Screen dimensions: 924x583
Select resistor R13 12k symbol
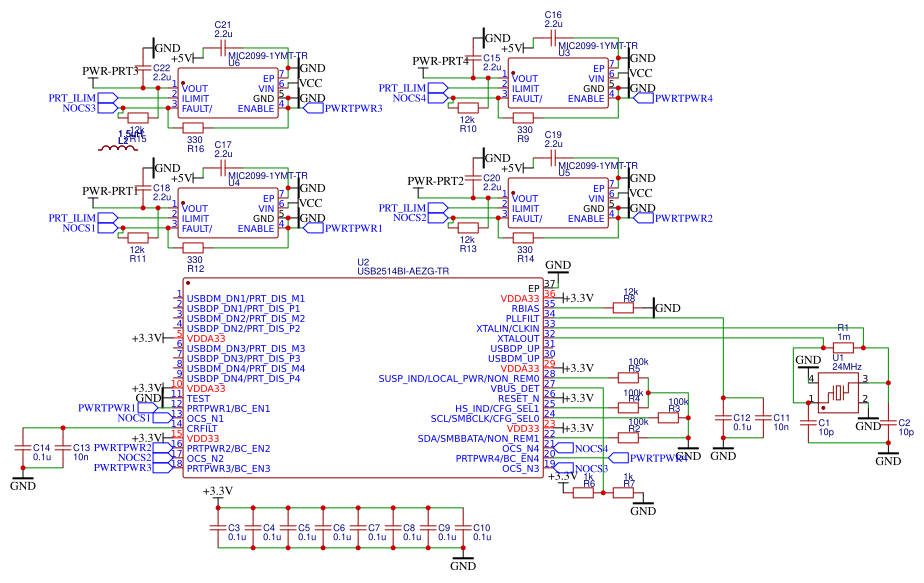(468, 228)
